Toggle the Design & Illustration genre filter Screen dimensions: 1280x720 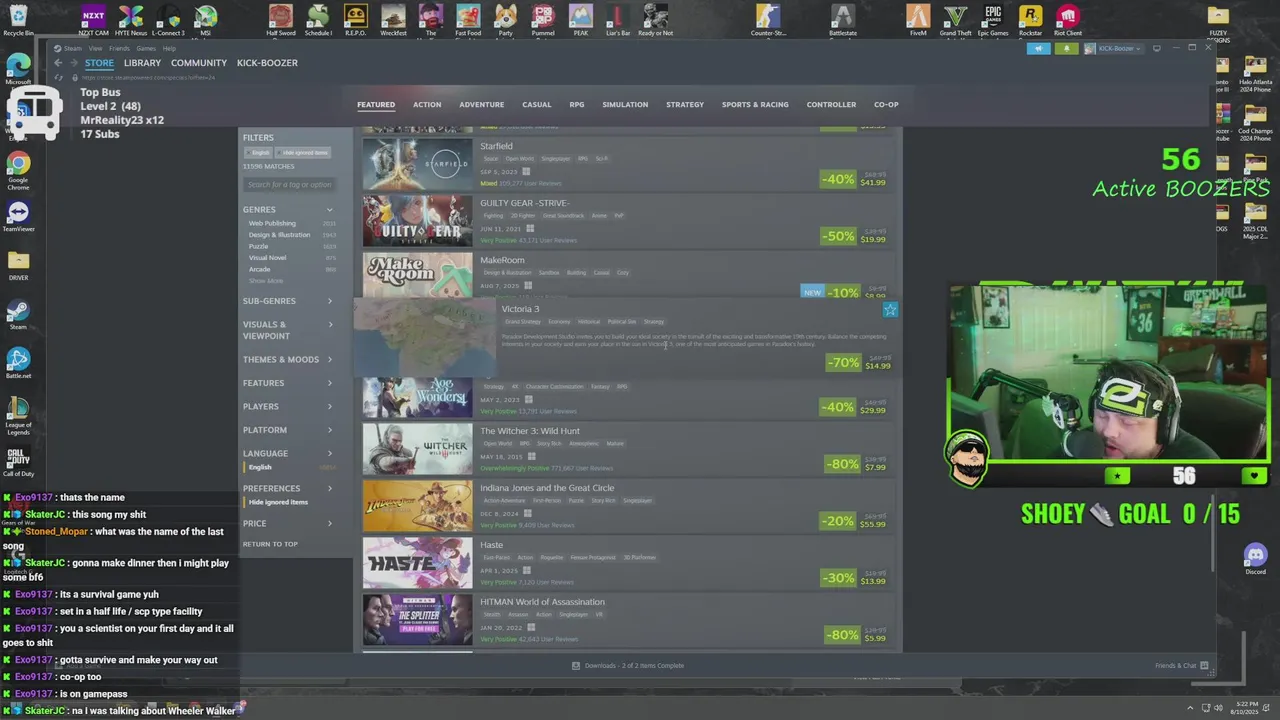279,235
